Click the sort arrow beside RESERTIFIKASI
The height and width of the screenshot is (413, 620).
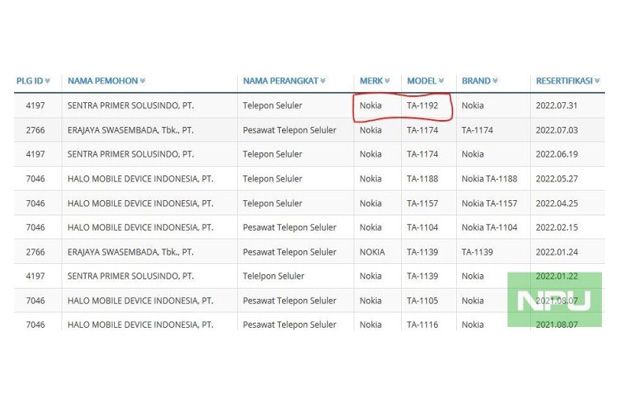tap(597, 81)
